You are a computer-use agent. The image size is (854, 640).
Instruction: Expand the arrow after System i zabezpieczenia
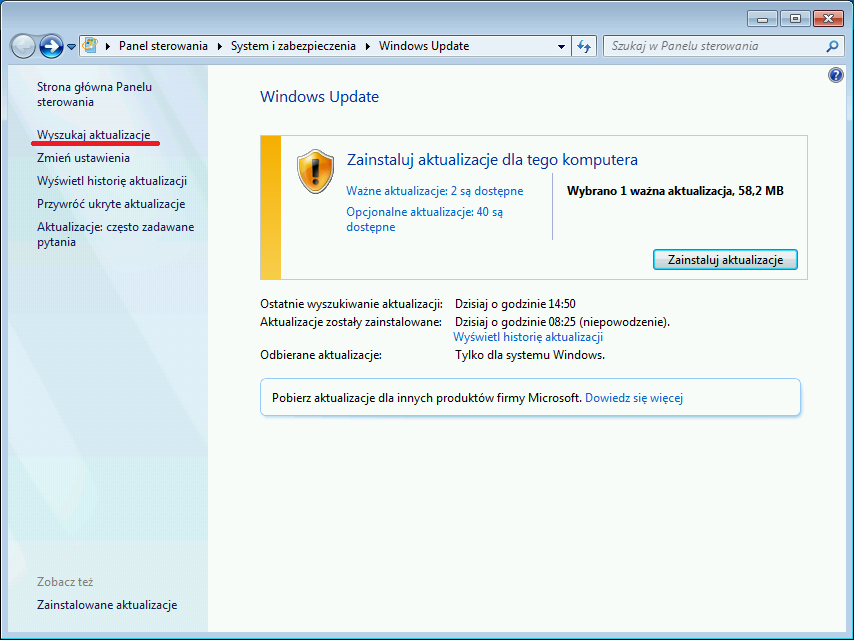(368, 46)
